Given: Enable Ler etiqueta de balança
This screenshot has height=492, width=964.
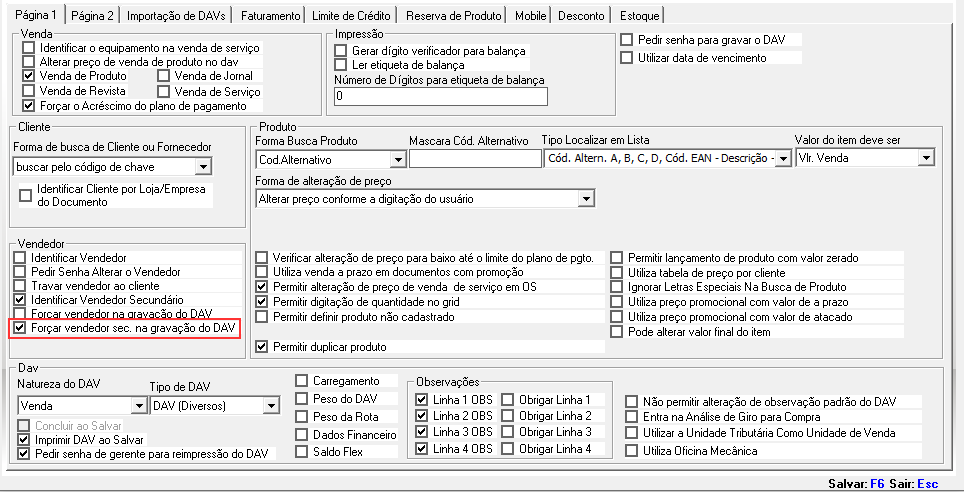Looking at the screenshot, I should coord(341,65).
